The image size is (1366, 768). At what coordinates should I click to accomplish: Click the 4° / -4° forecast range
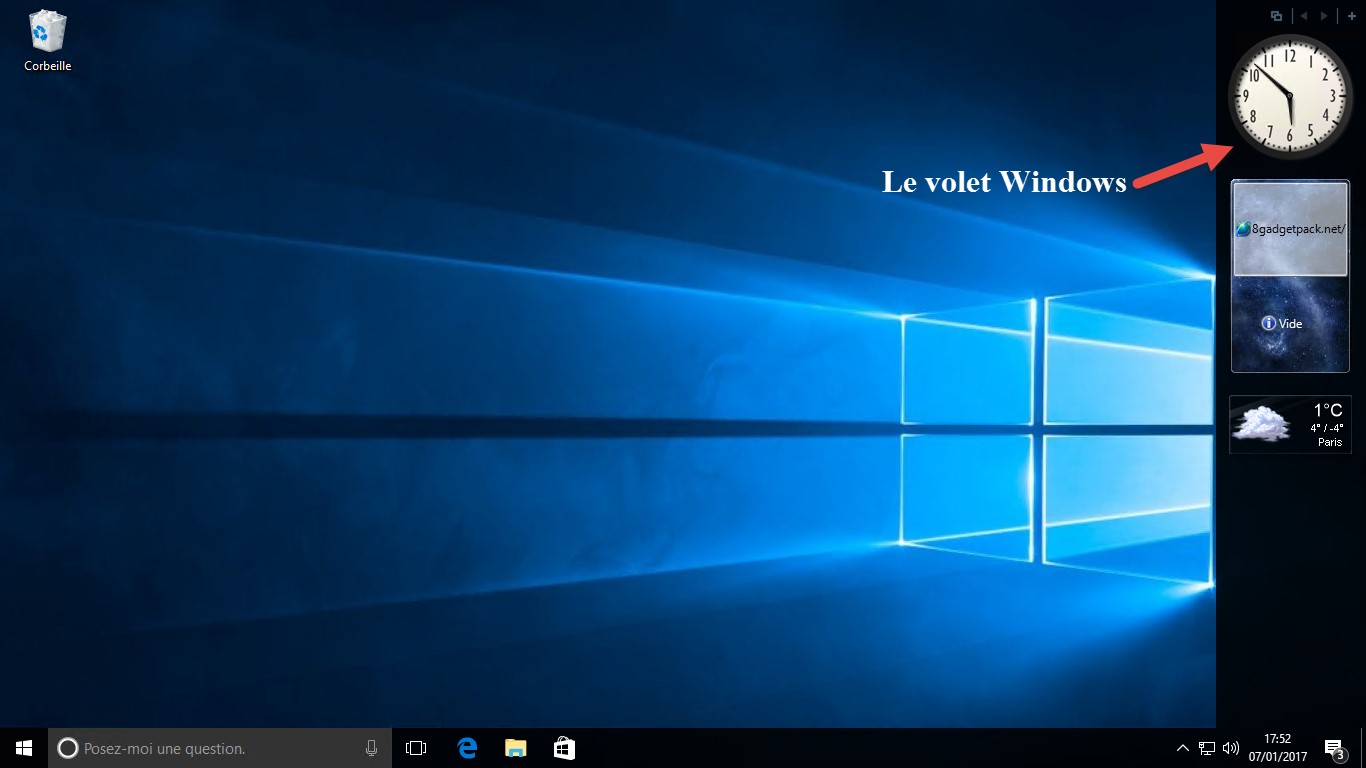click(1327, 428)
